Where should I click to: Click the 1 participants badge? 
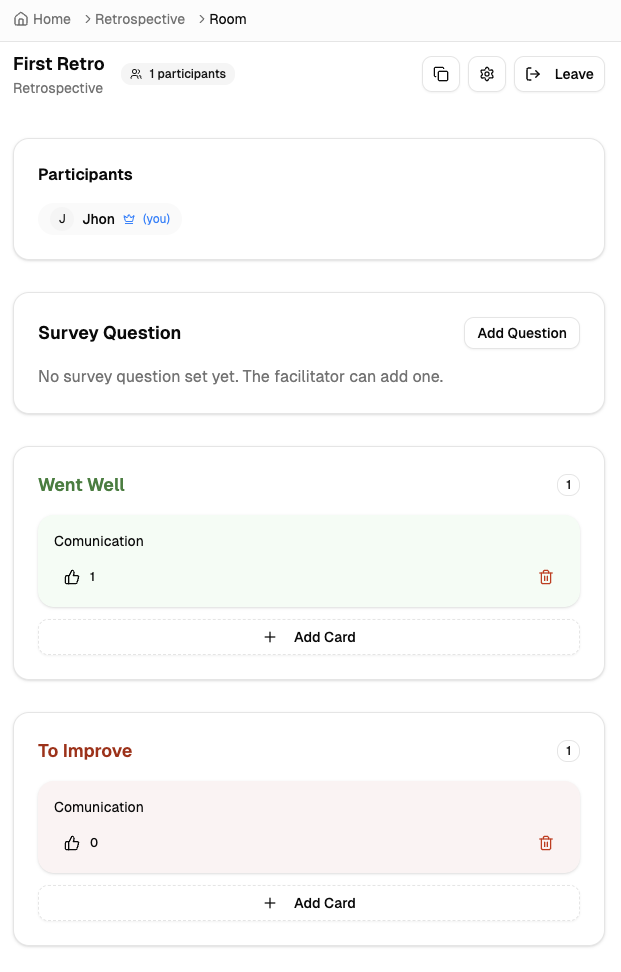(178, 74)
